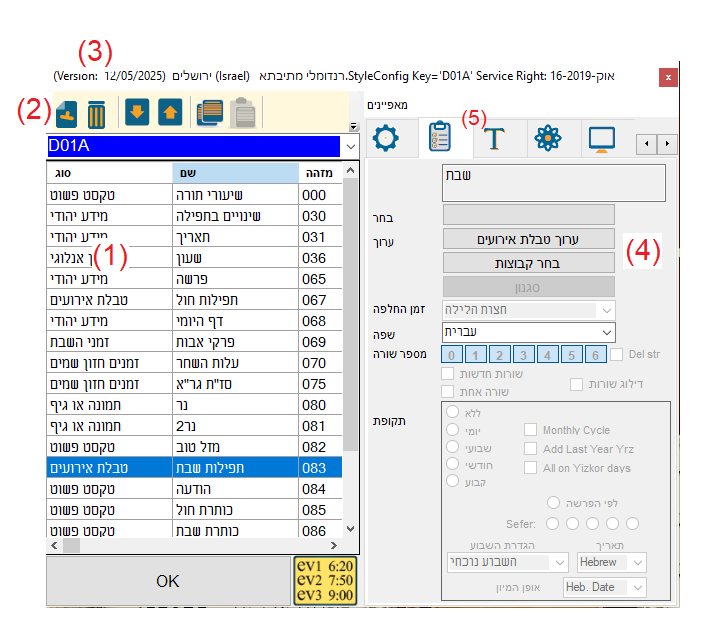Image resolution: width=716 pixels, height=642 pixels.
Task: Click the copy items icon
Action: [209, 113]
